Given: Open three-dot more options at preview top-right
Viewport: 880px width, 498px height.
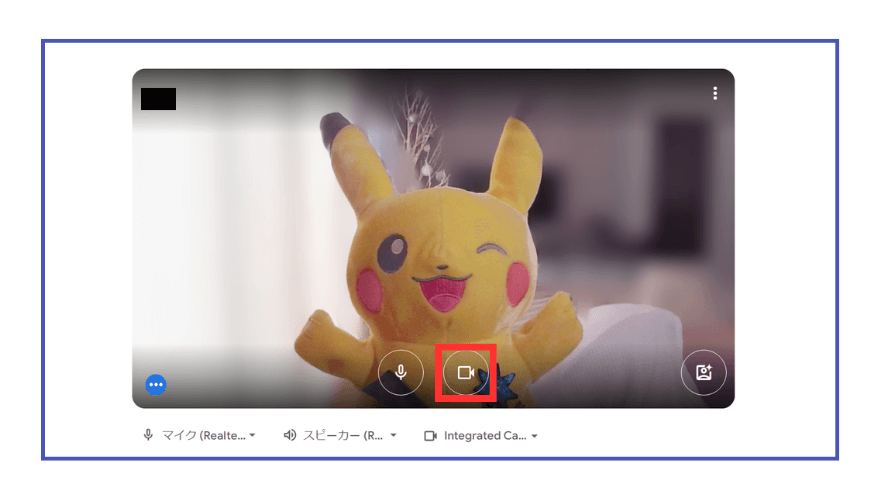Looking at the screenshot, I should point(715,93).
